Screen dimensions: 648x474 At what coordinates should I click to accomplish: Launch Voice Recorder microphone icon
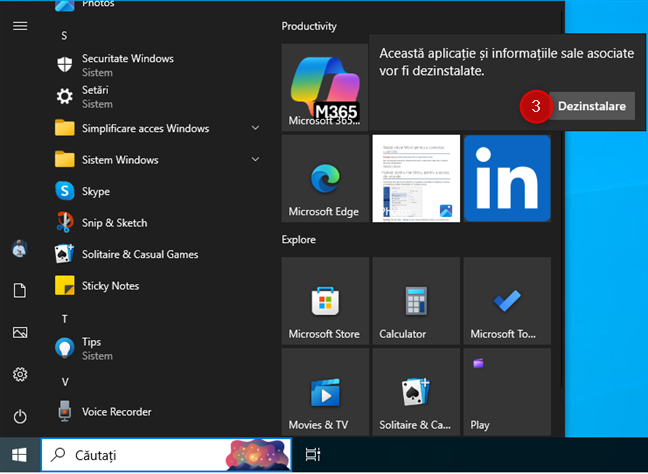pos(64,411)
